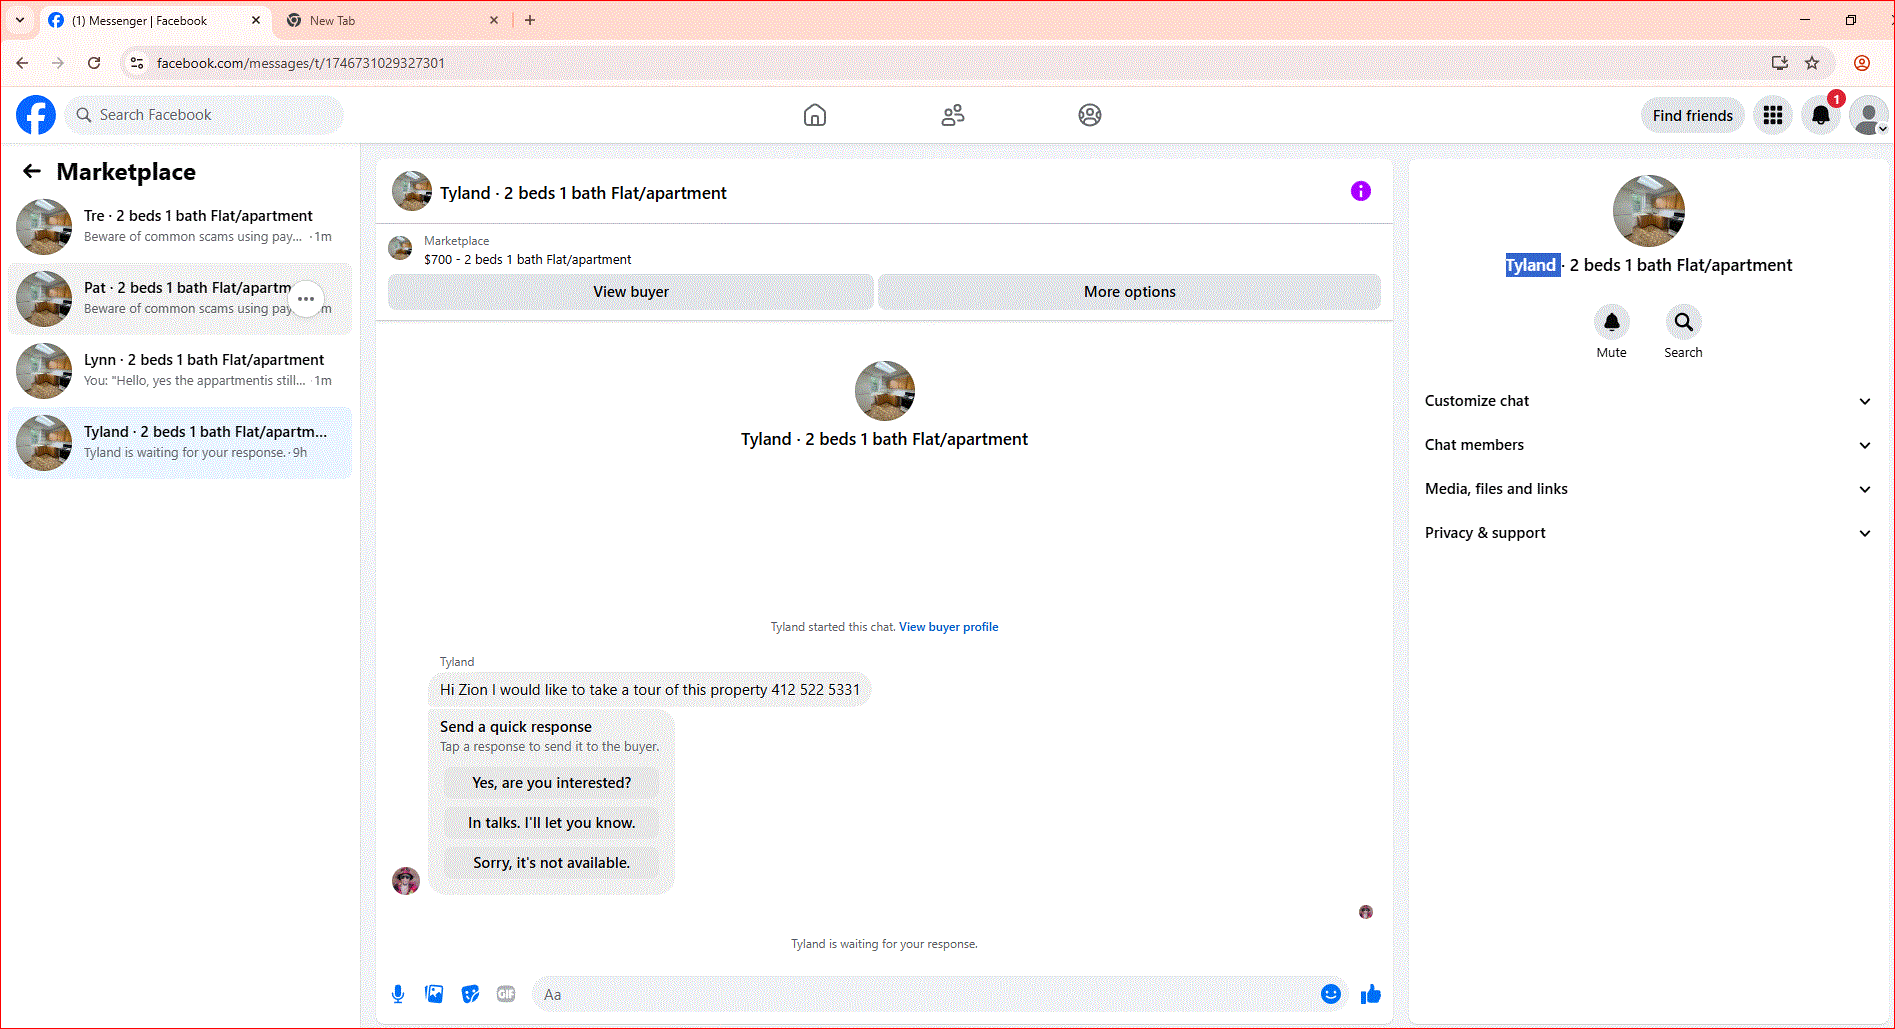Click the install app icon in address bar

pos(1780,63)
